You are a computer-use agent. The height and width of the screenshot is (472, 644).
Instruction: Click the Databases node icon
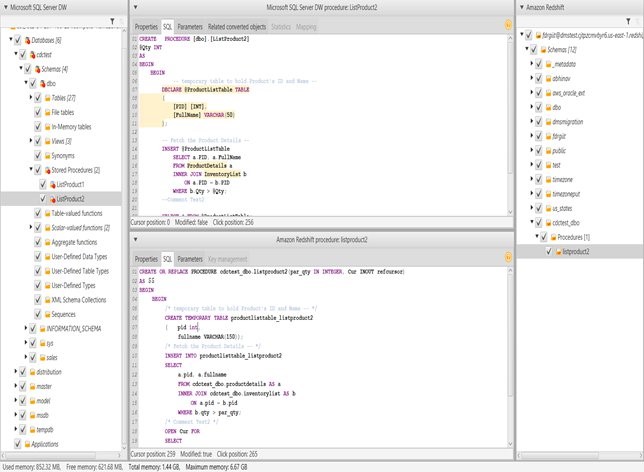pos(27,40)
